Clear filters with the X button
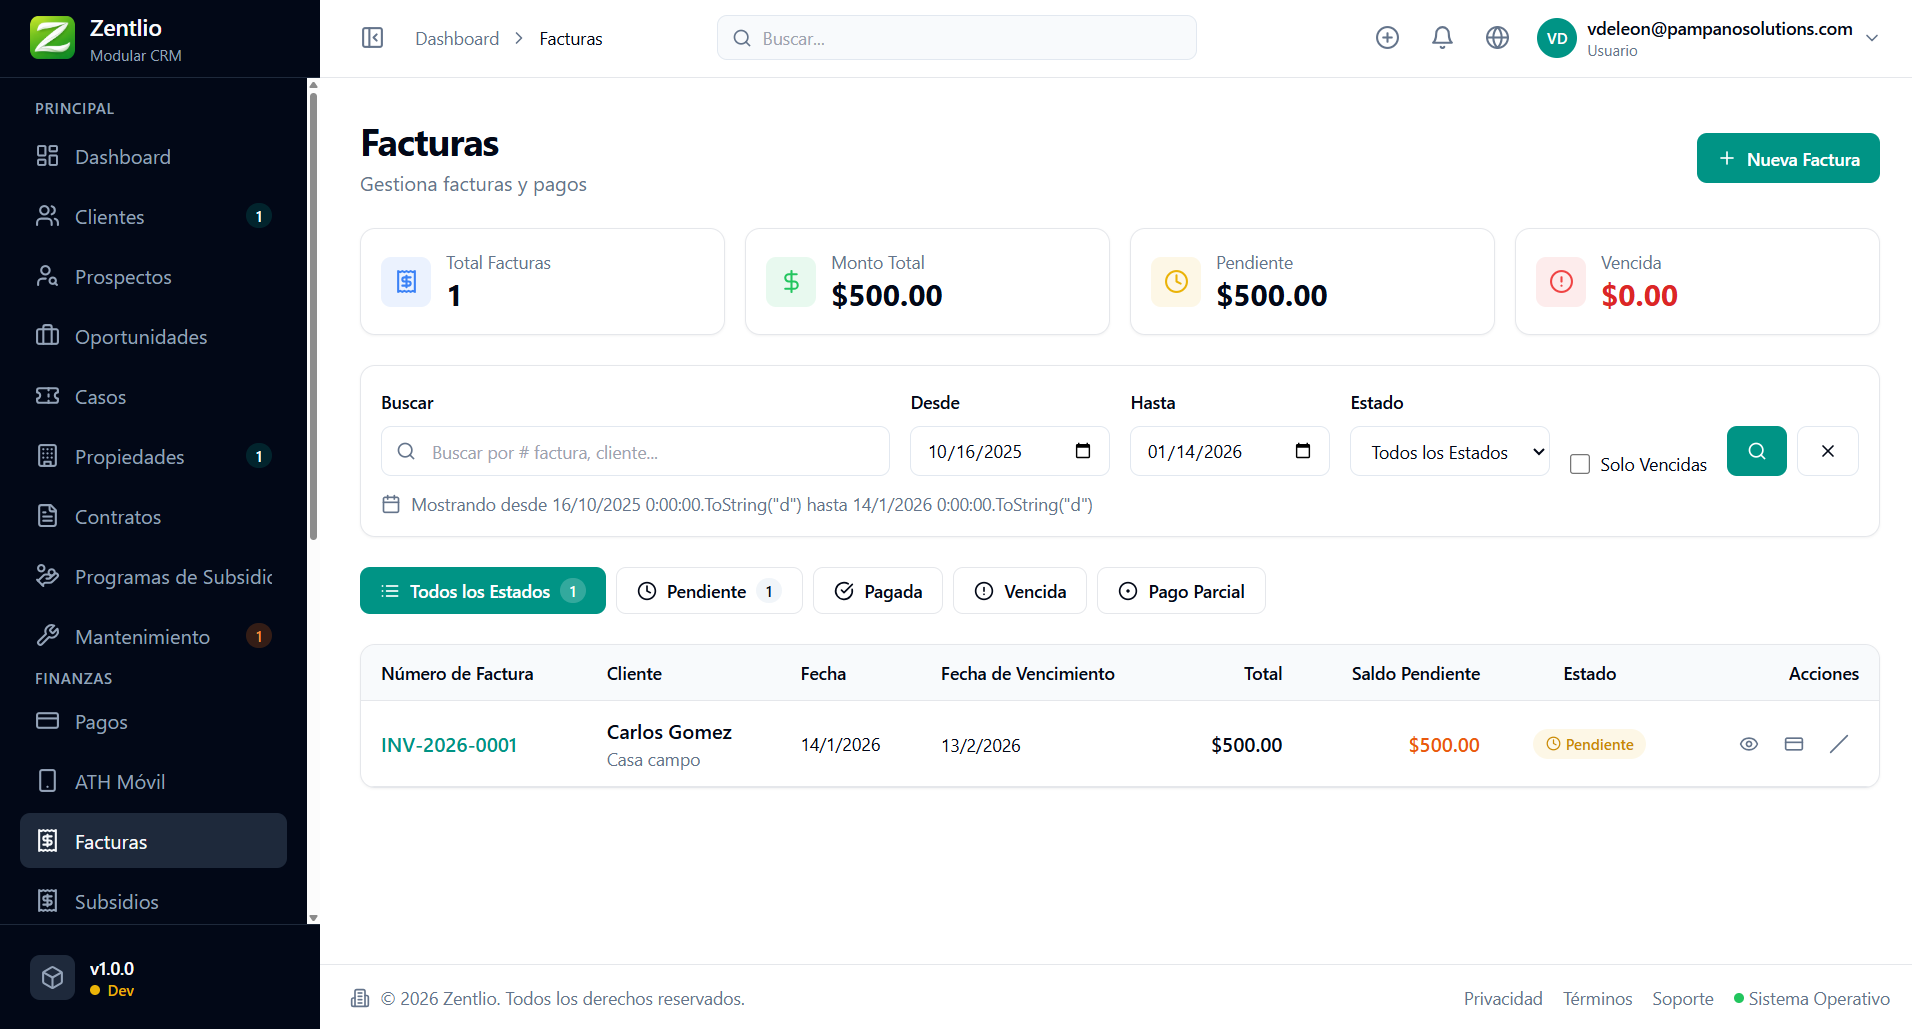 pyautogui.click(x=1827, y=451)
